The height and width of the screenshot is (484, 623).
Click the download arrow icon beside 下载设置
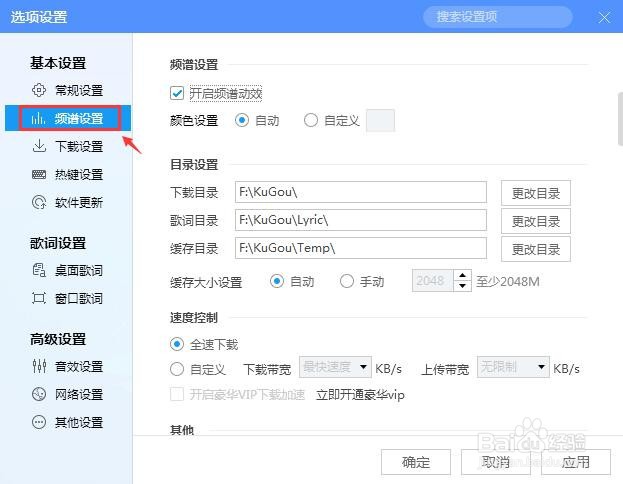click(x=39, y=146)
